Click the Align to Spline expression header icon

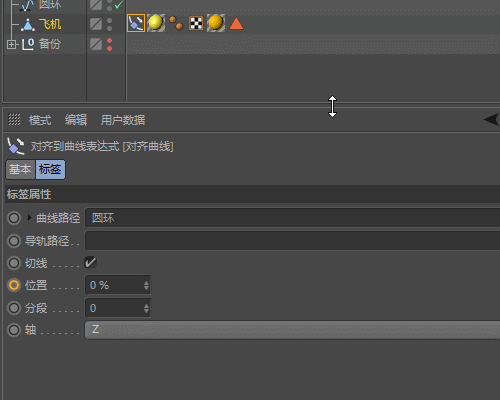click(16, 146)
